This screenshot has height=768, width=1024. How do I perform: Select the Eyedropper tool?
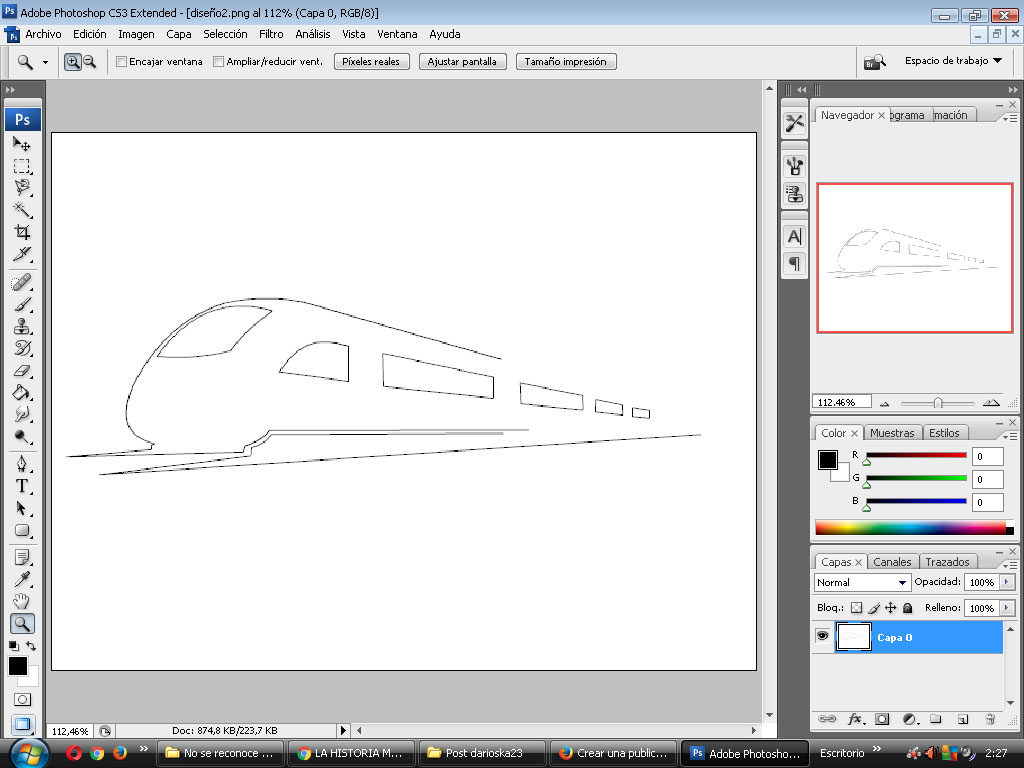22,579
